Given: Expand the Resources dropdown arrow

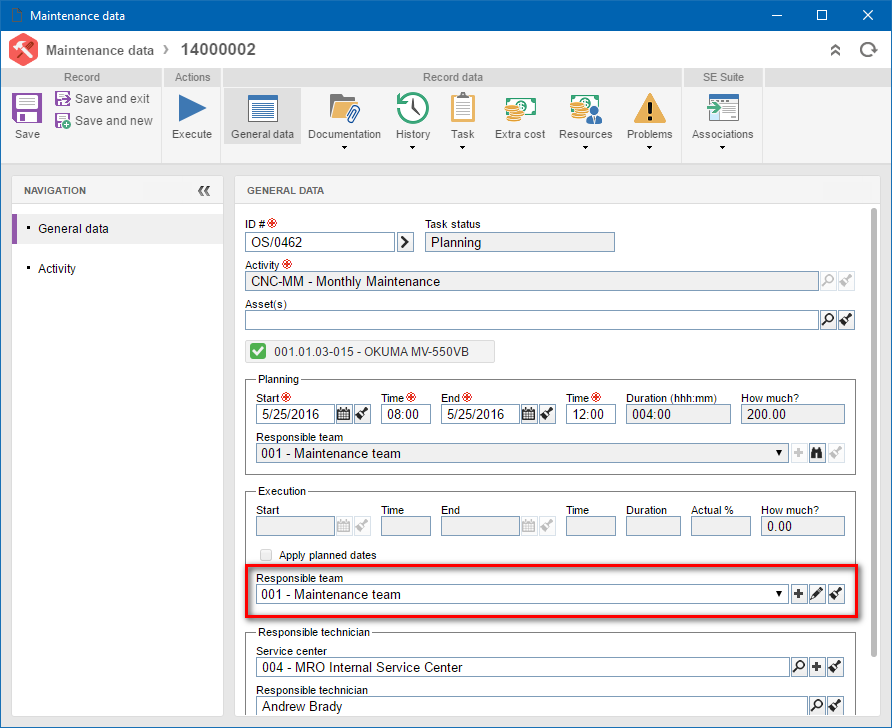Looking at the screenshot, I should (x=585, y=148).
